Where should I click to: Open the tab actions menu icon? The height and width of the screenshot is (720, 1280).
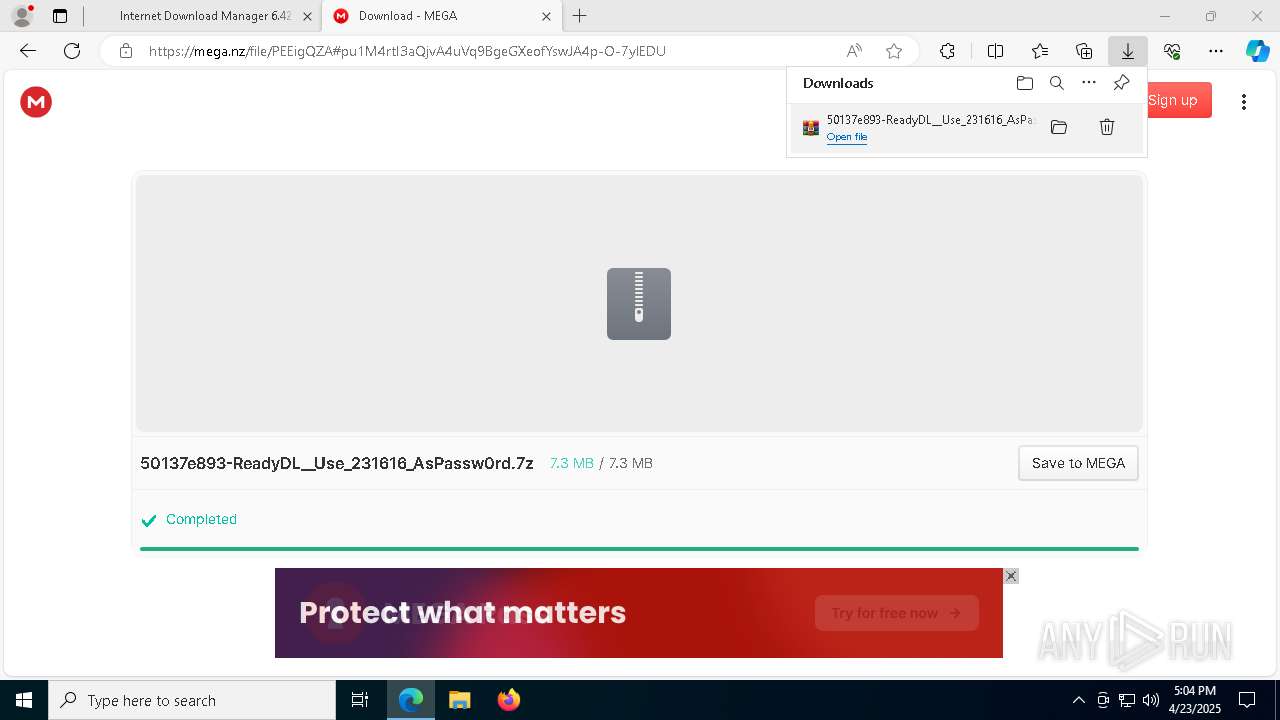60,16
